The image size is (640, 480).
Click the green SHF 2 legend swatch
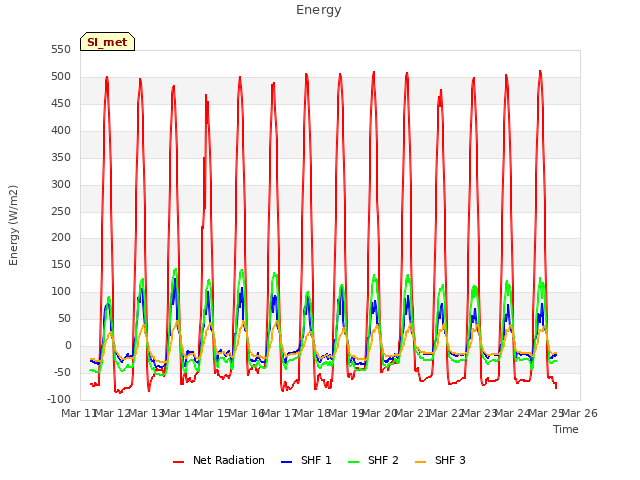[353, 462]
